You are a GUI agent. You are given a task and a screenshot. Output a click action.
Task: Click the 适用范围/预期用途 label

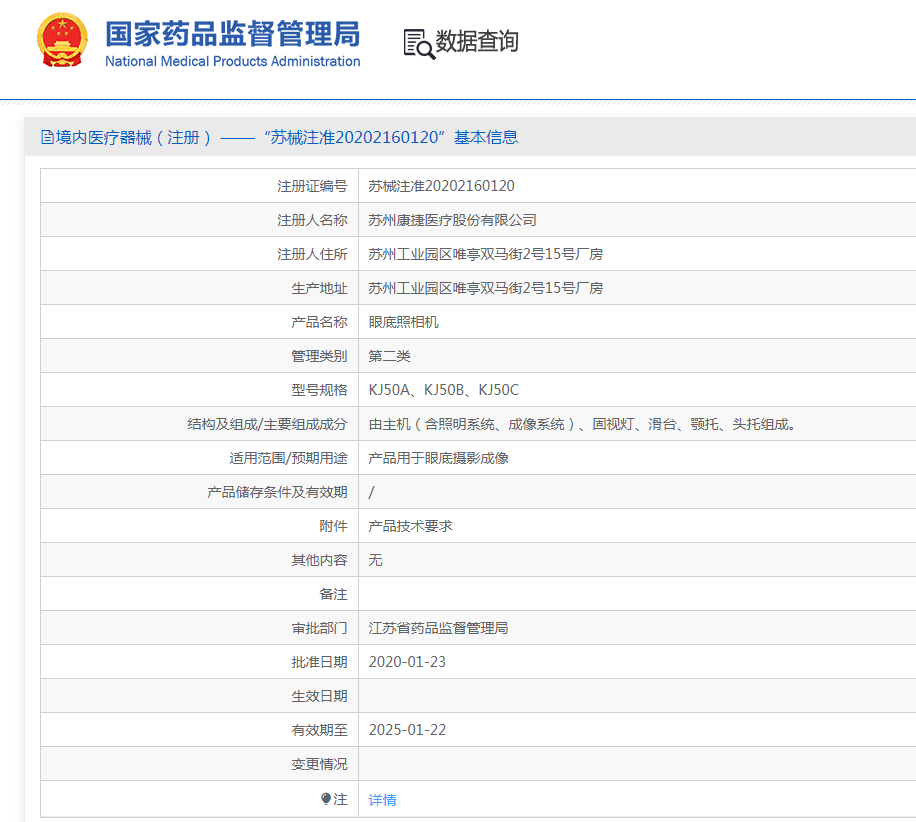tap(288, 458)
